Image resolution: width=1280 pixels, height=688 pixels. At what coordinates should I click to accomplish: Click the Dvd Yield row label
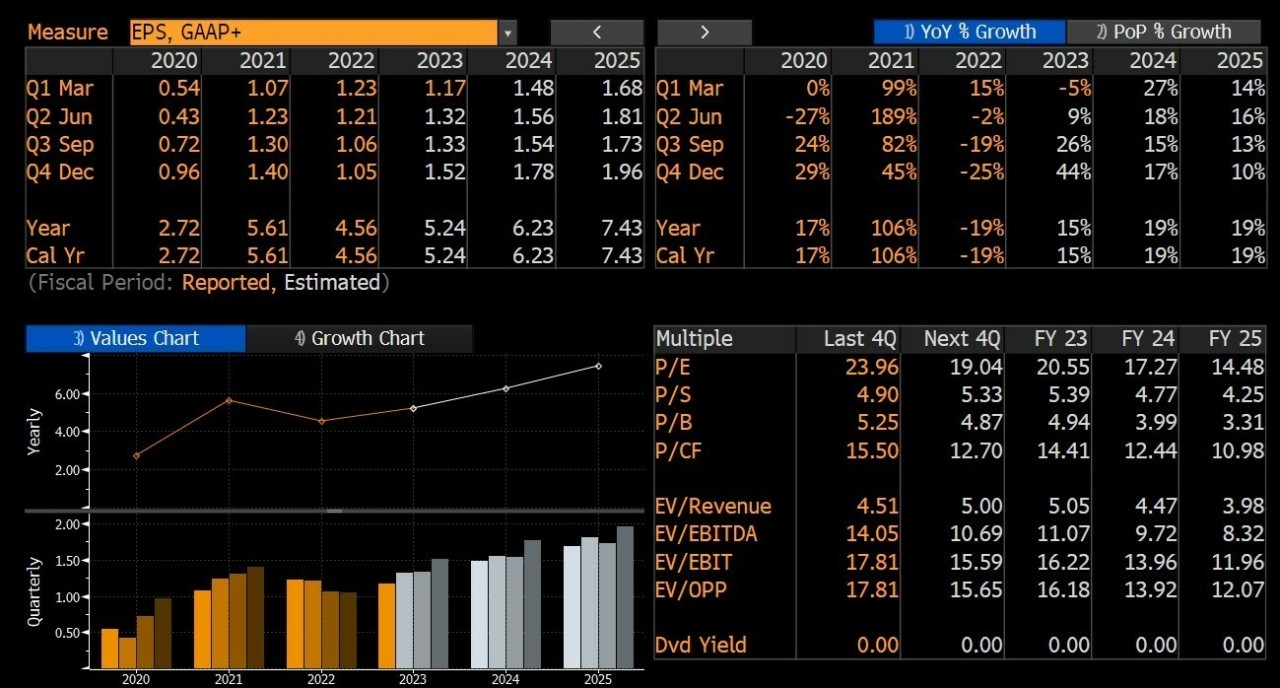(x=700, y=645)
